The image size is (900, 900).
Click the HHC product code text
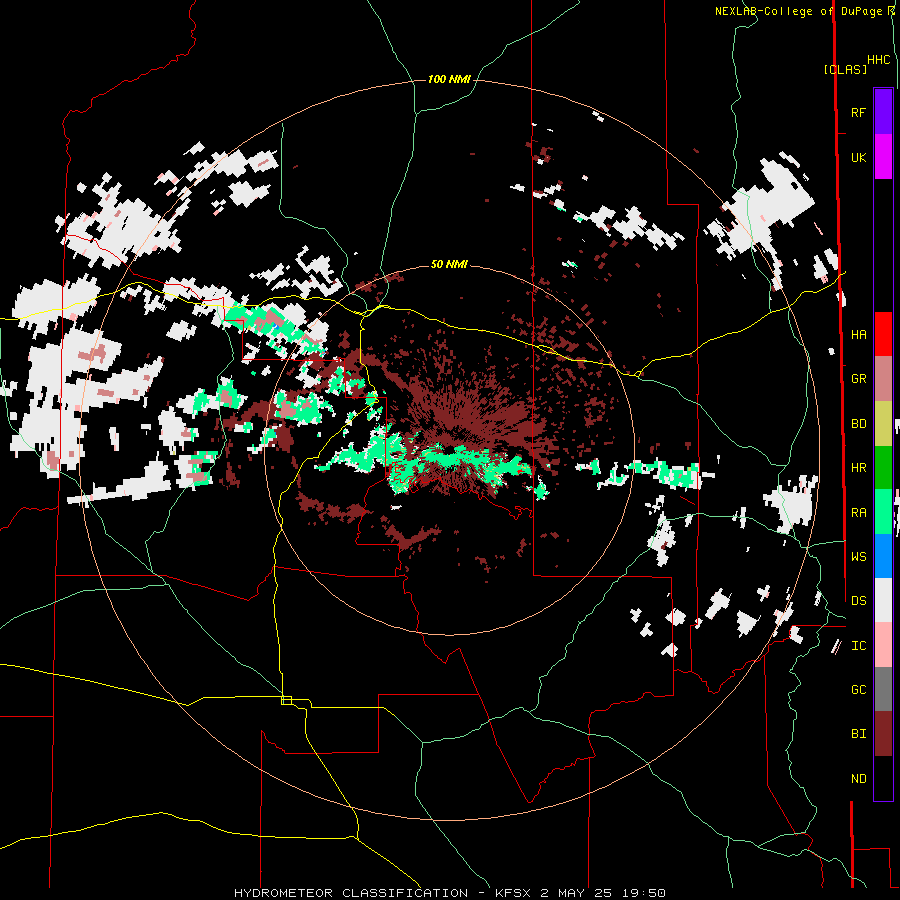tap(878, 60)
